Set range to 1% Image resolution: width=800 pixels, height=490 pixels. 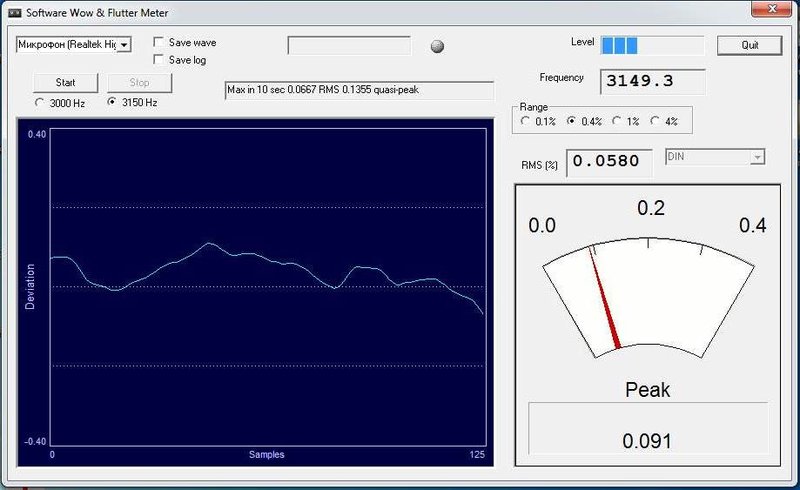[617, 121]
